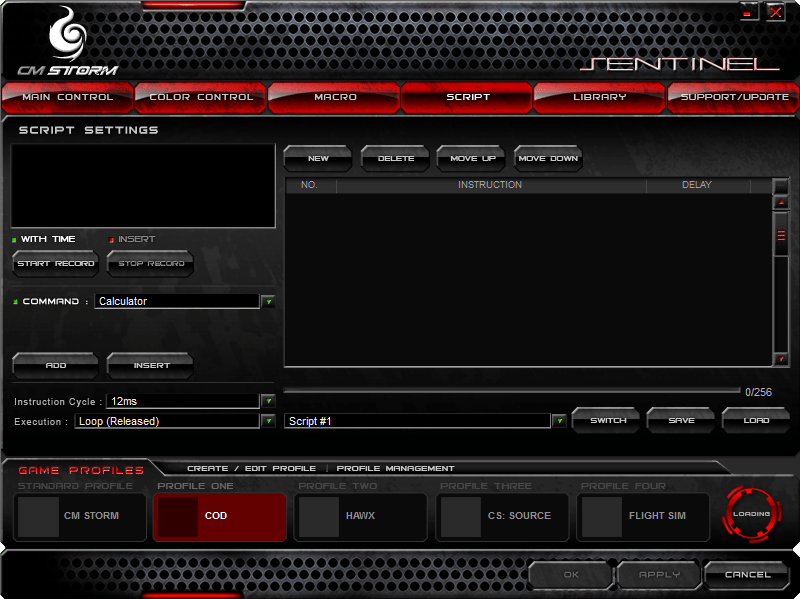Image resolution: width=800 pixels, height=599 pixels.
Task: Click the Move Down button
Action: tap(548, 159)
